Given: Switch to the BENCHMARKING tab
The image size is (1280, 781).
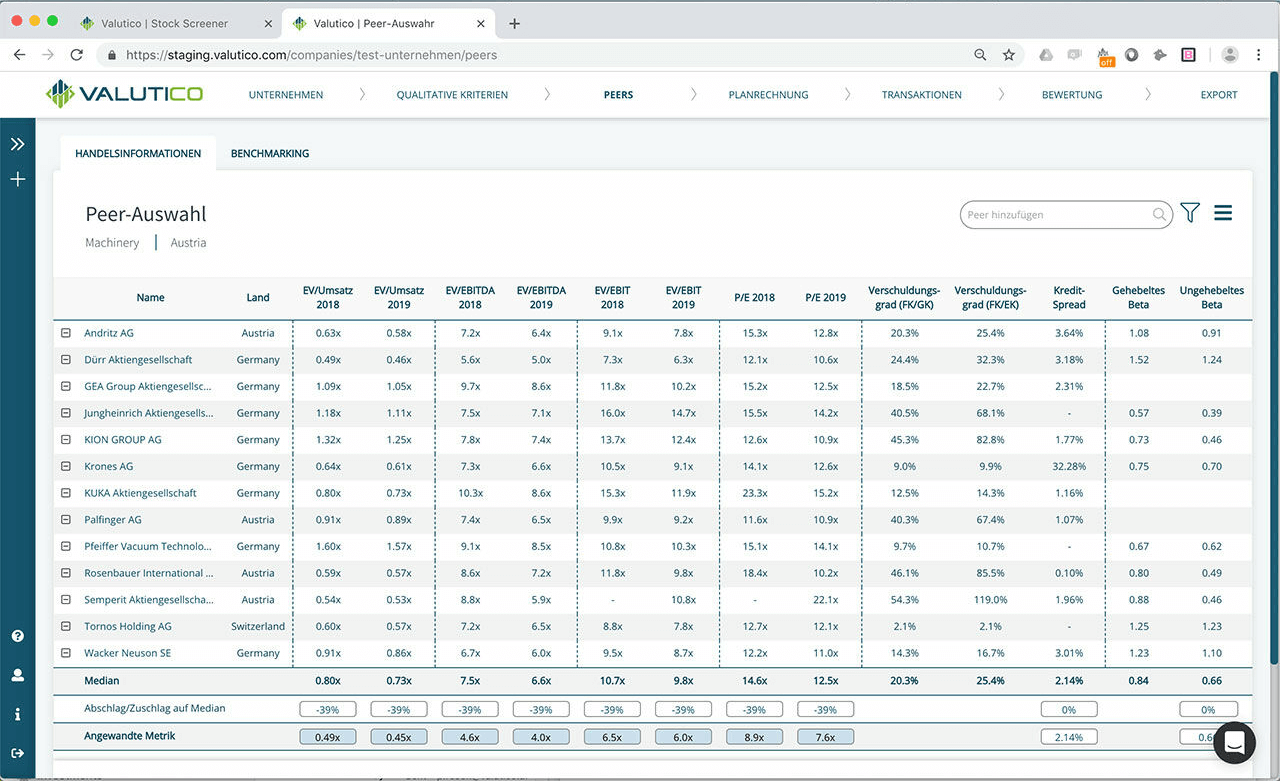Looking at the screenshot, I should point(270,153).
